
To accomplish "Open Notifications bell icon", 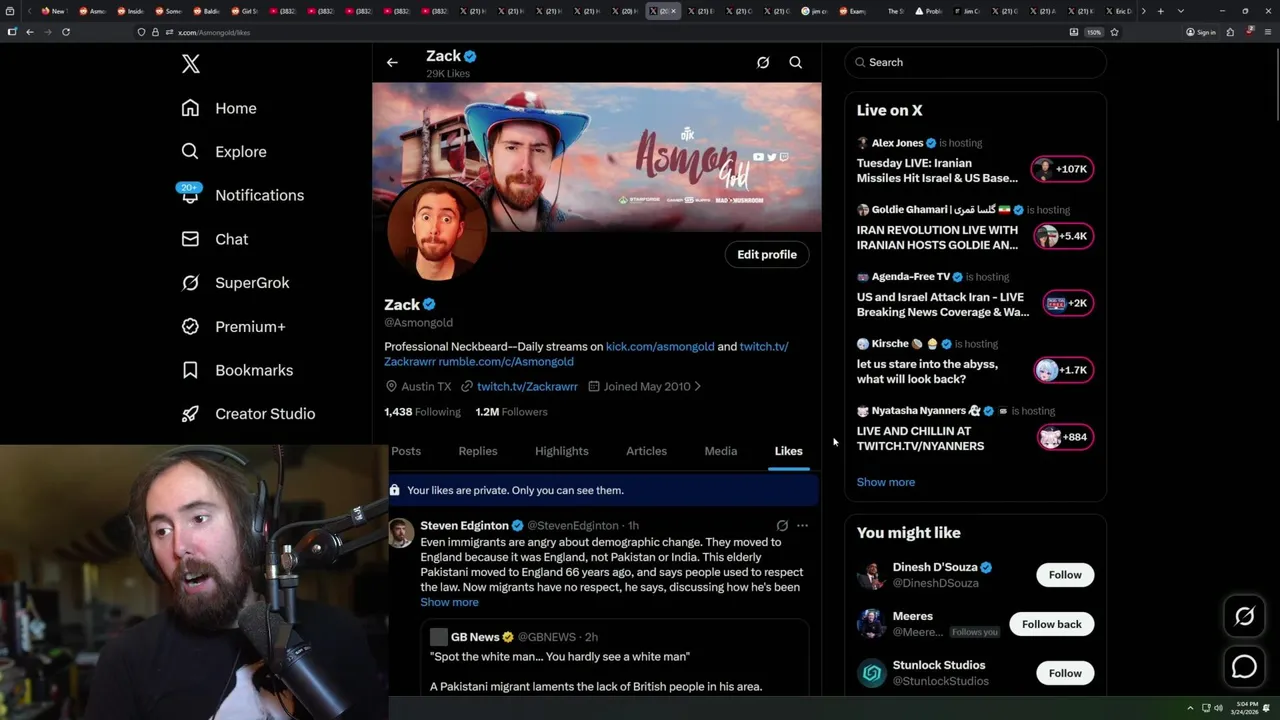I will [190, 194].
